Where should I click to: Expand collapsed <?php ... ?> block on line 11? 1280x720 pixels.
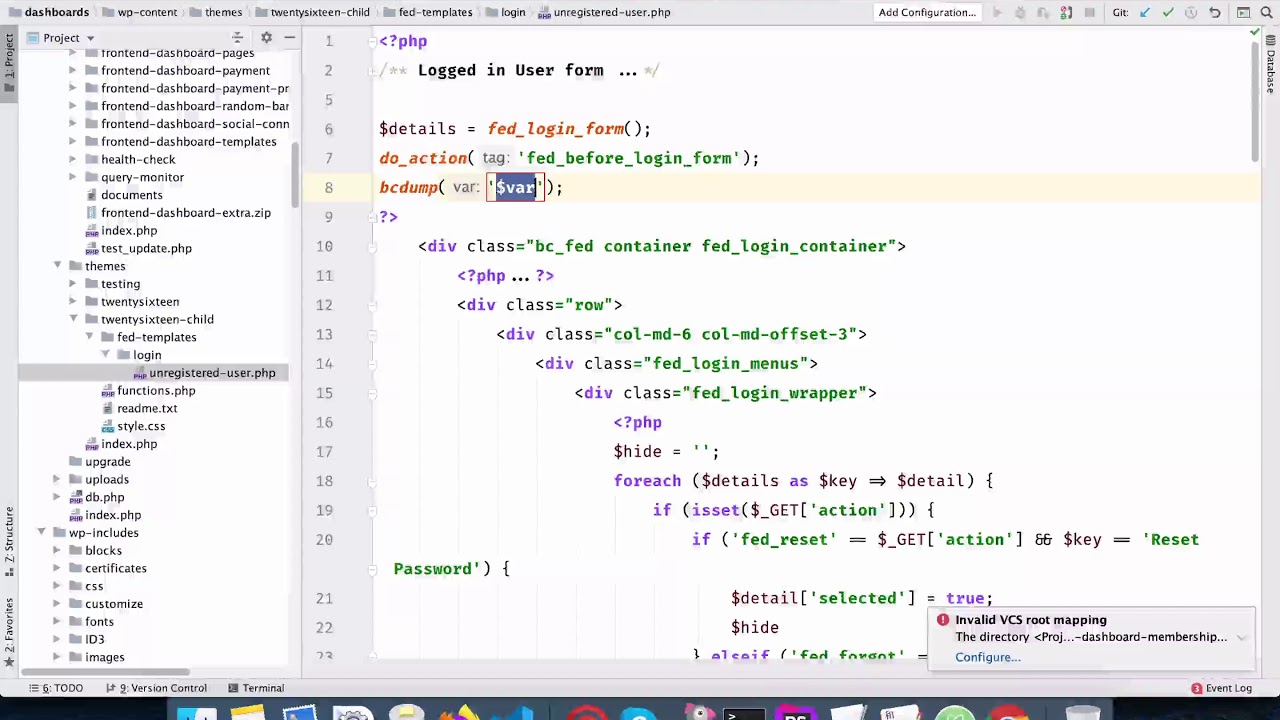tap(505, 275)
